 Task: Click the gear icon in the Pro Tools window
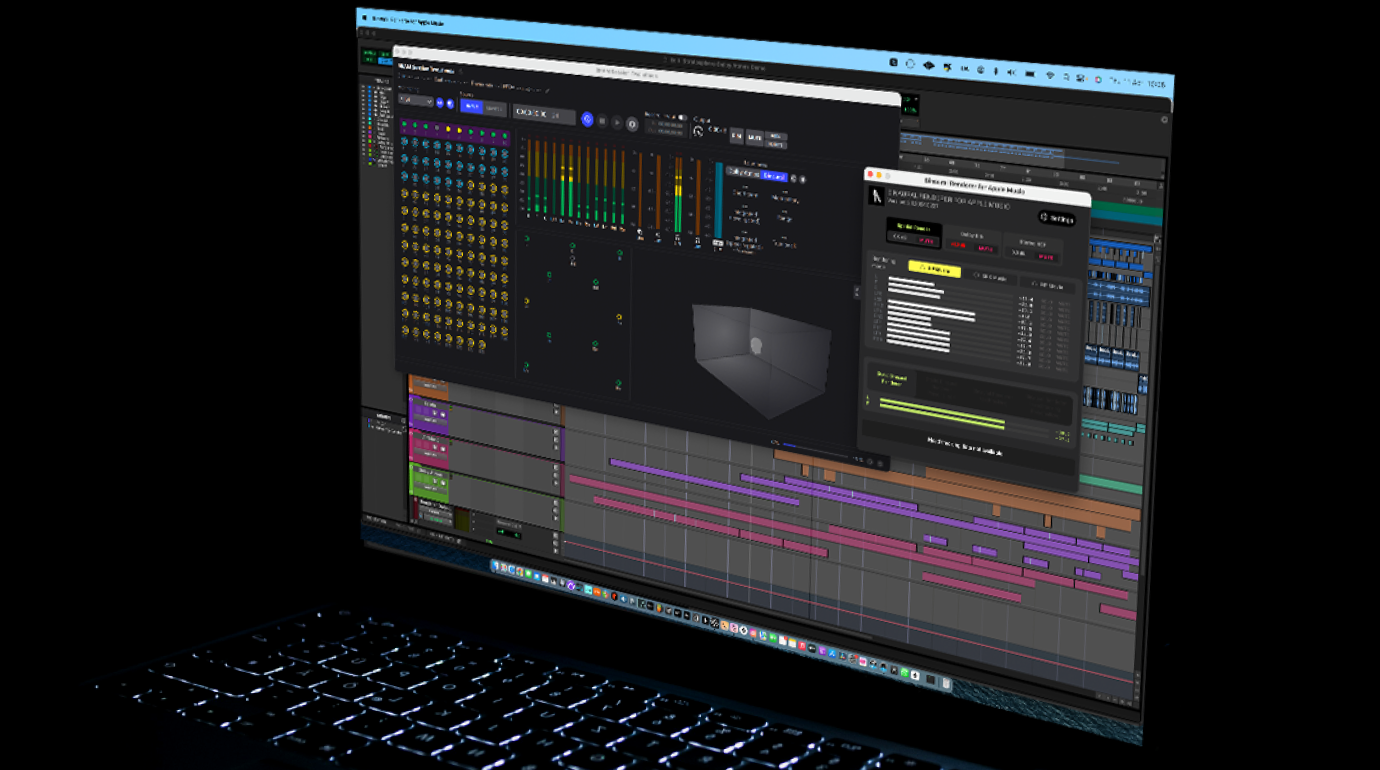click(x=1164, y=121)
